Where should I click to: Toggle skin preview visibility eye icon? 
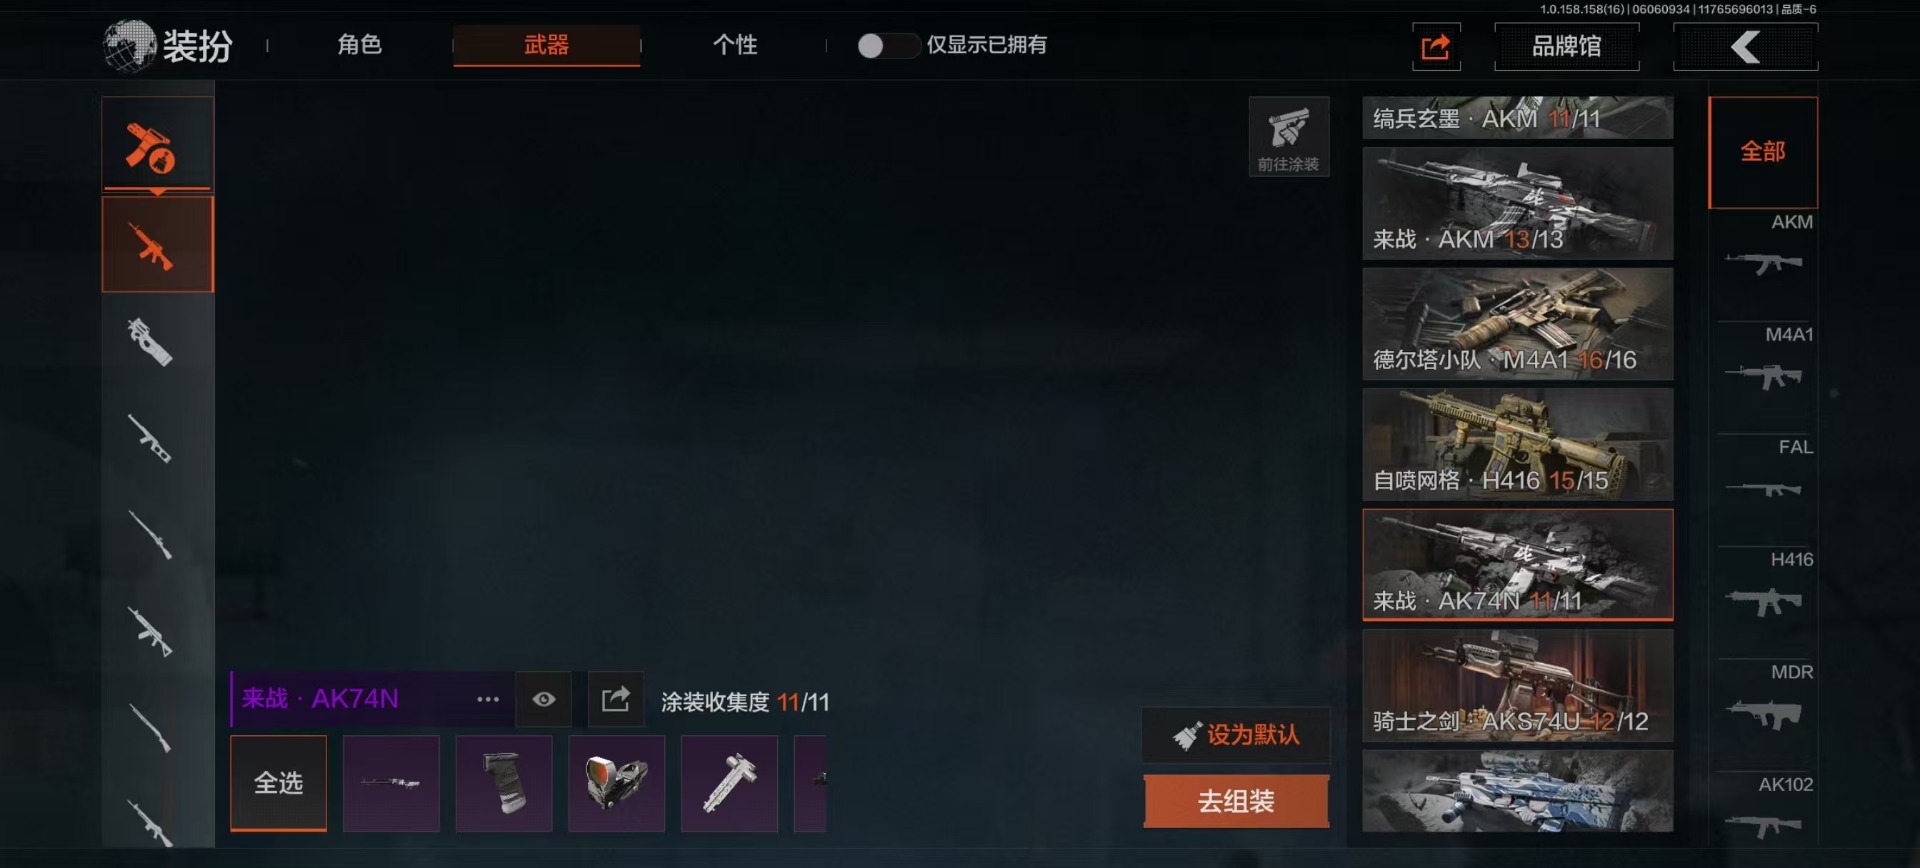(543, 699)
